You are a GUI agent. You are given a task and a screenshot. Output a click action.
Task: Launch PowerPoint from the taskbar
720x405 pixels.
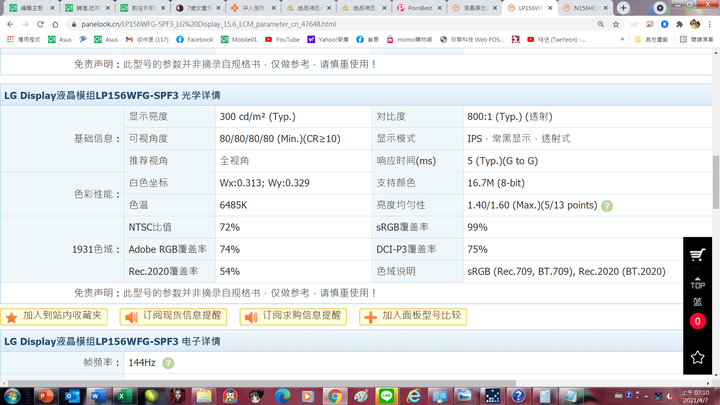[x=45, y=396]
